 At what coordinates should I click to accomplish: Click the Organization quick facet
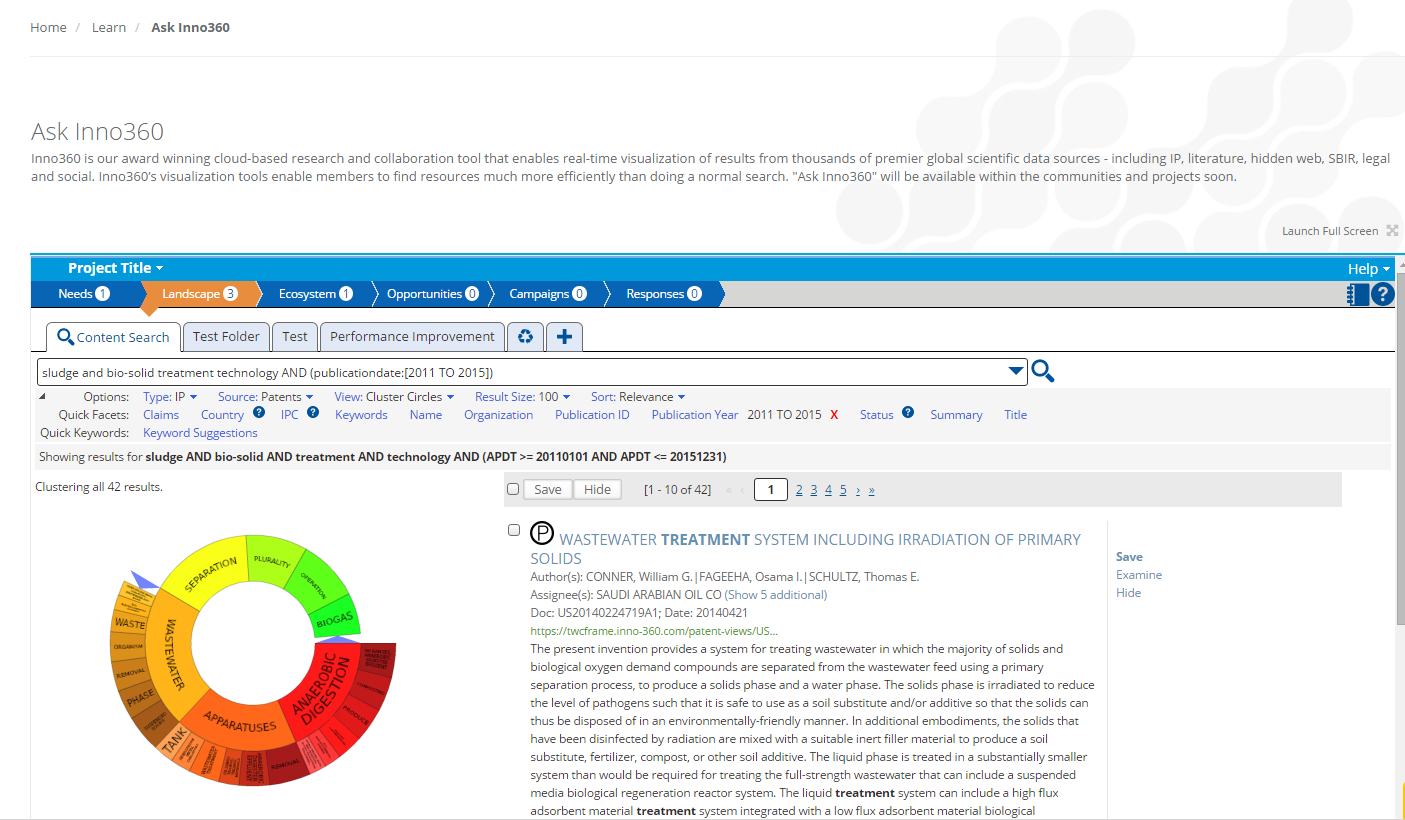[x=498, y=415]
